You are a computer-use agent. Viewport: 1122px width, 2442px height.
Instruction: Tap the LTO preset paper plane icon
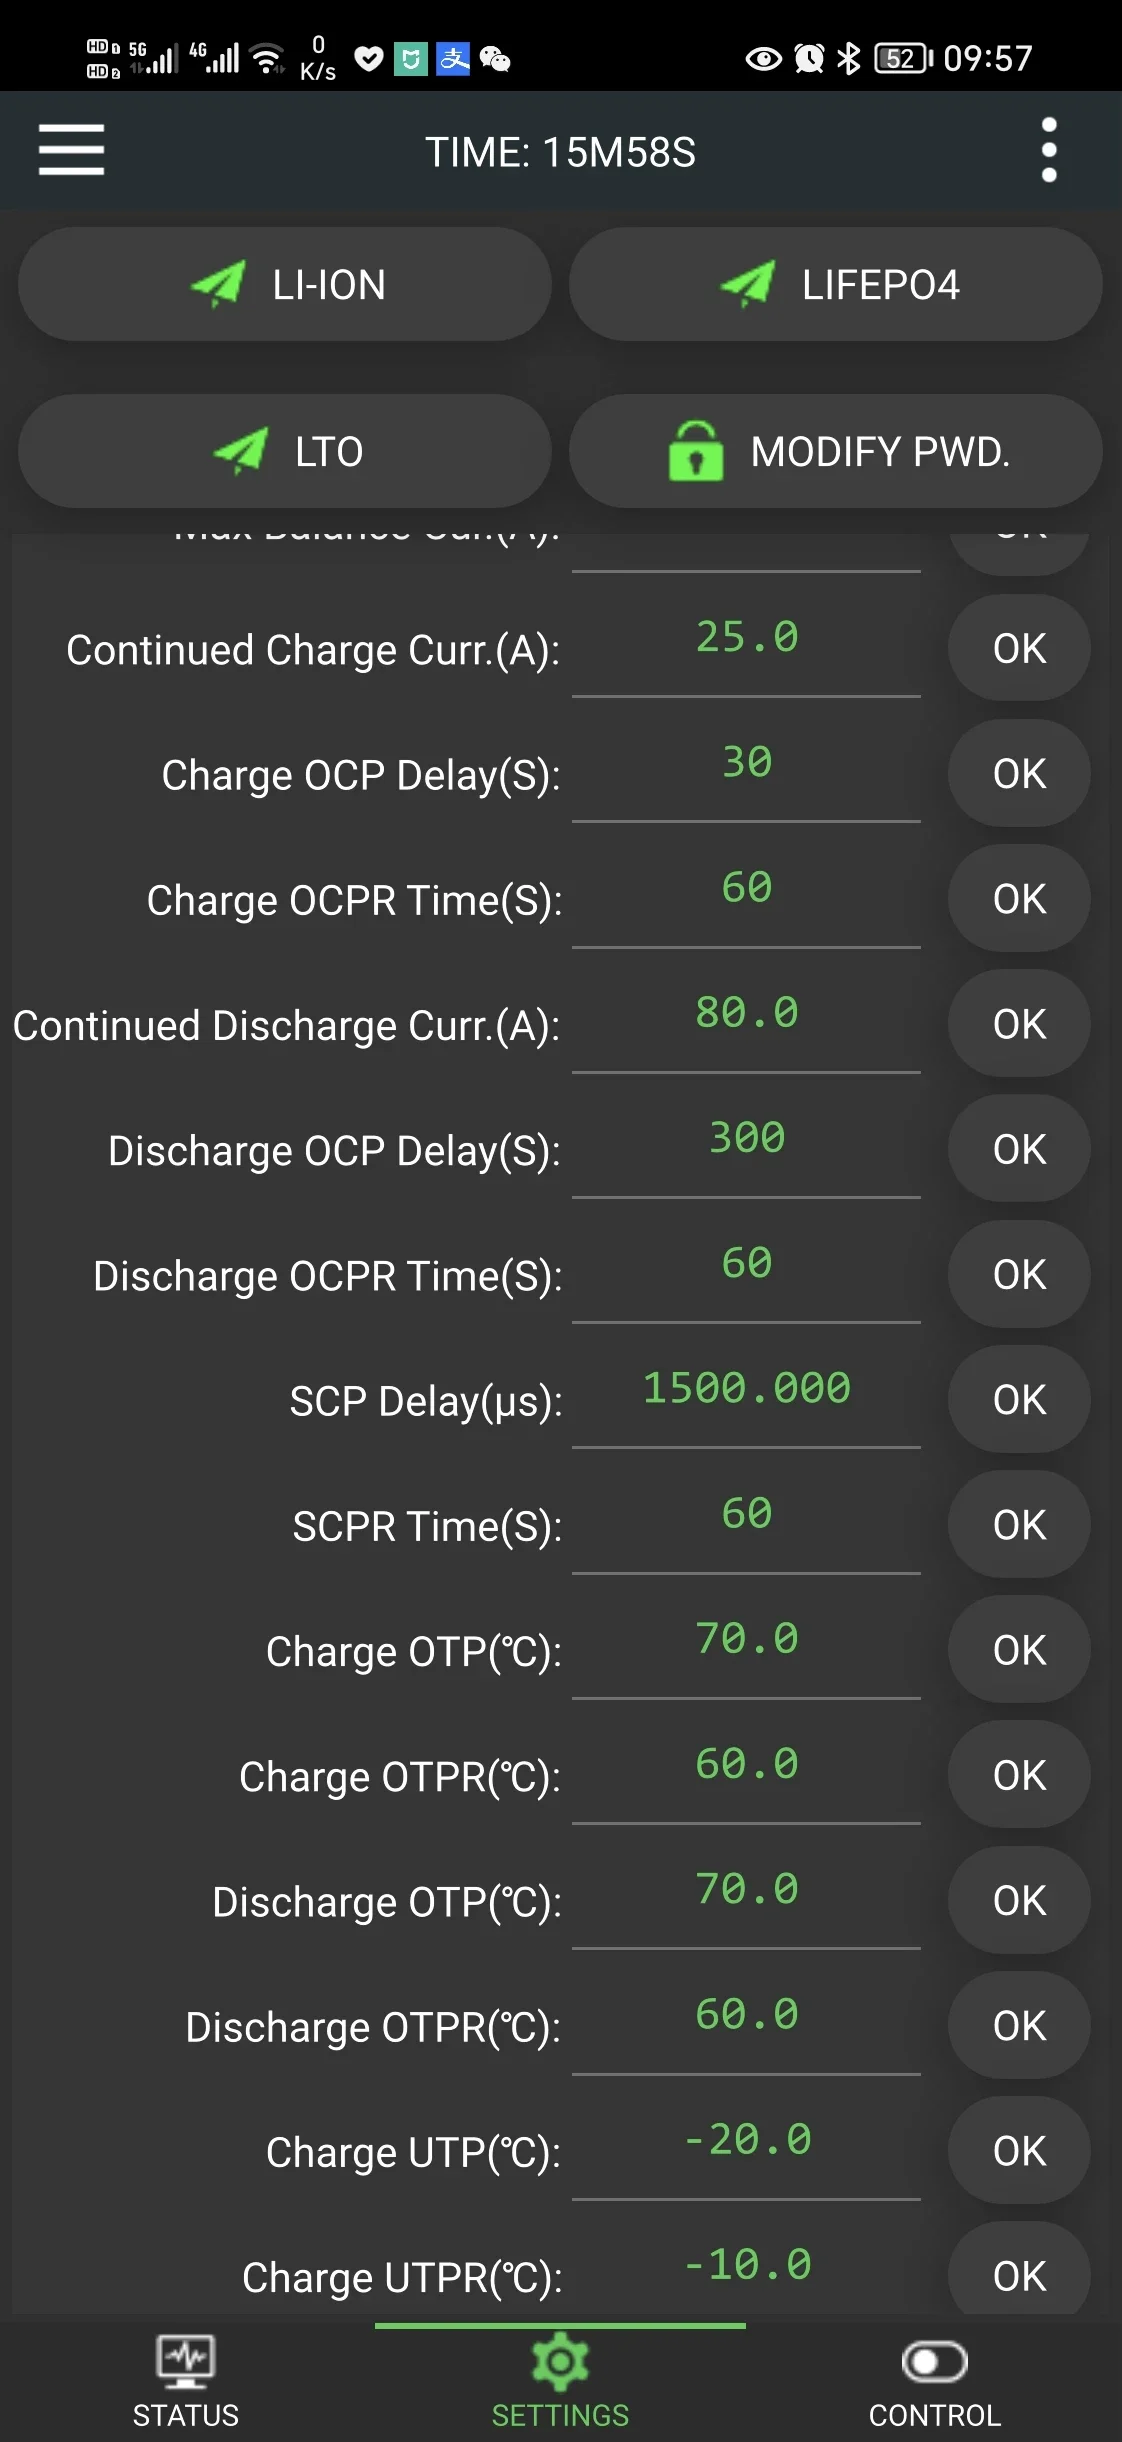tap(241, 451)
